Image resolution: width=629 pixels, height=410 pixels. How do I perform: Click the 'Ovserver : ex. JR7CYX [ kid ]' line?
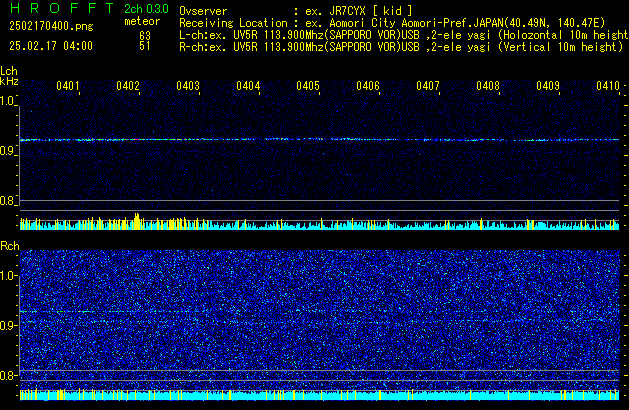pyautogui.click(x=296, y=11)
